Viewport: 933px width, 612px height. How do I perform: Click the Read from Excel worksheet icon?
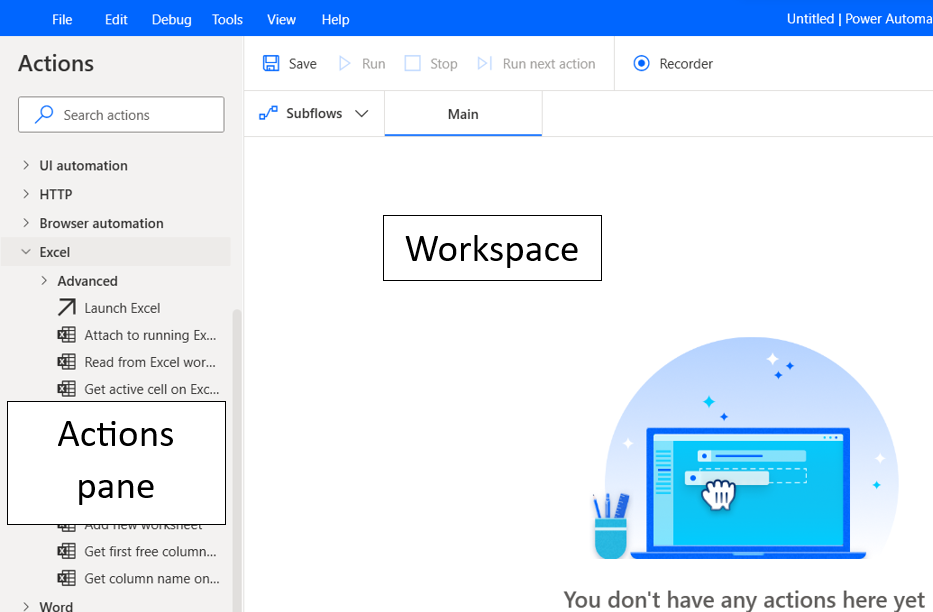pyautogui.click(x=66, y=361)
